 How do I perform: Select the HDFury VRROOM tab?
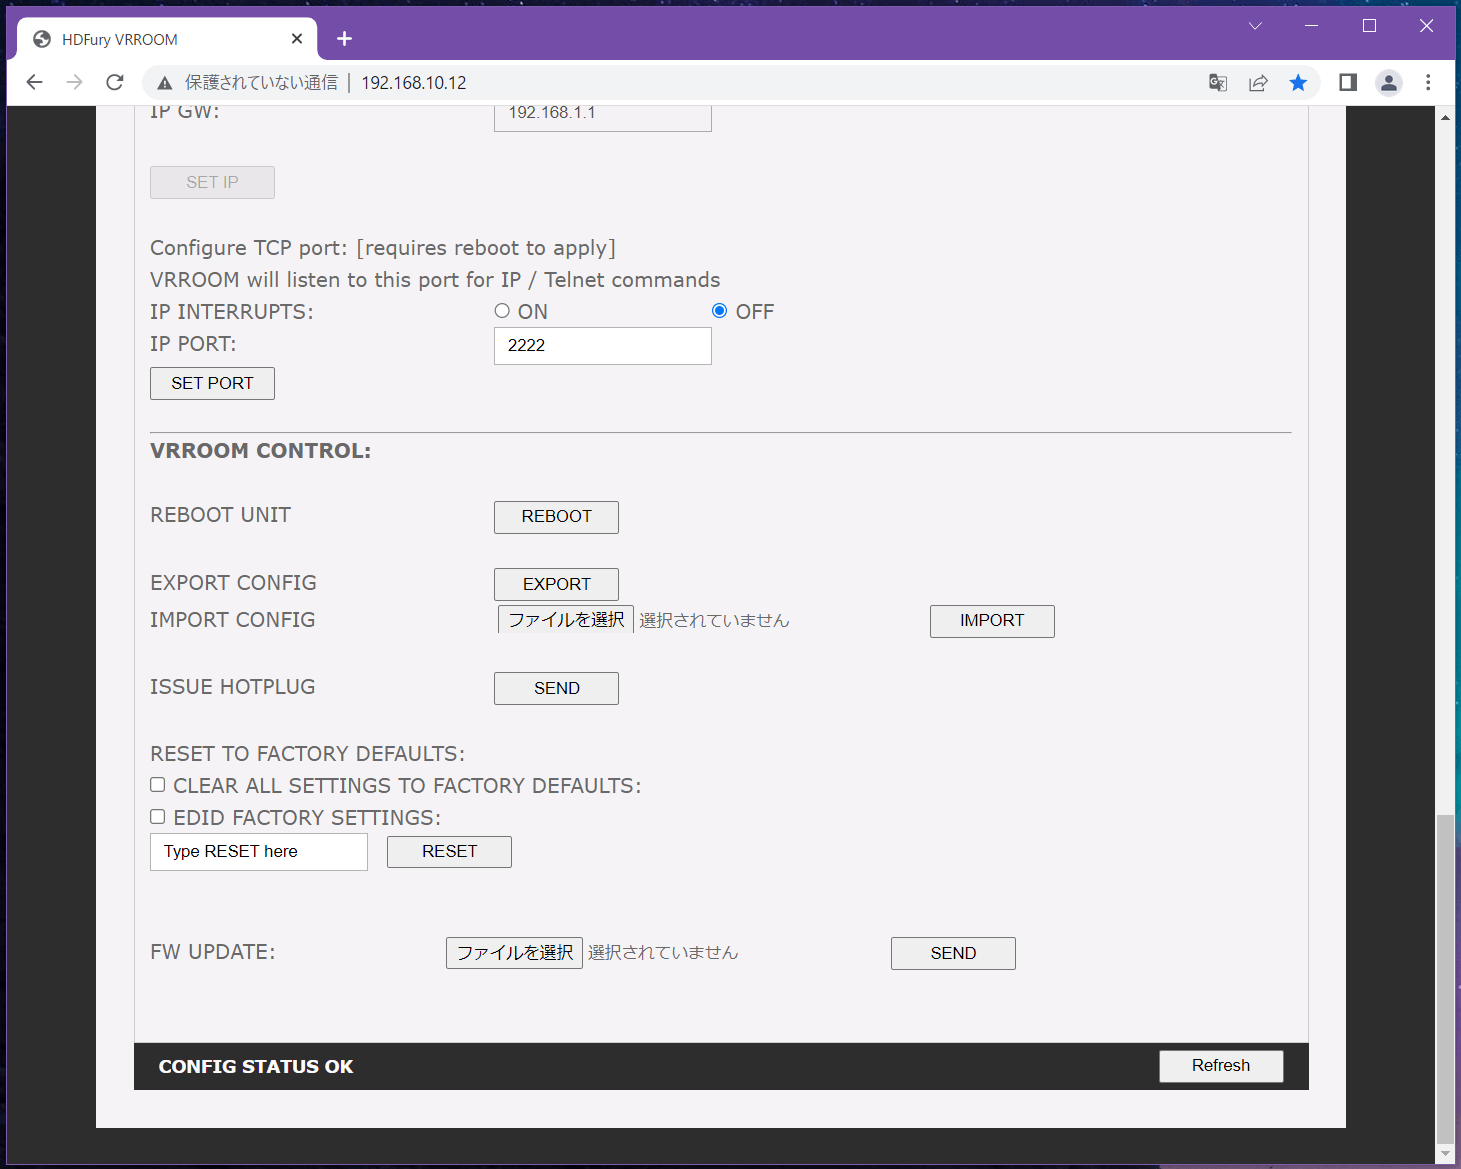pyautogui.click(x=168, y=39)
